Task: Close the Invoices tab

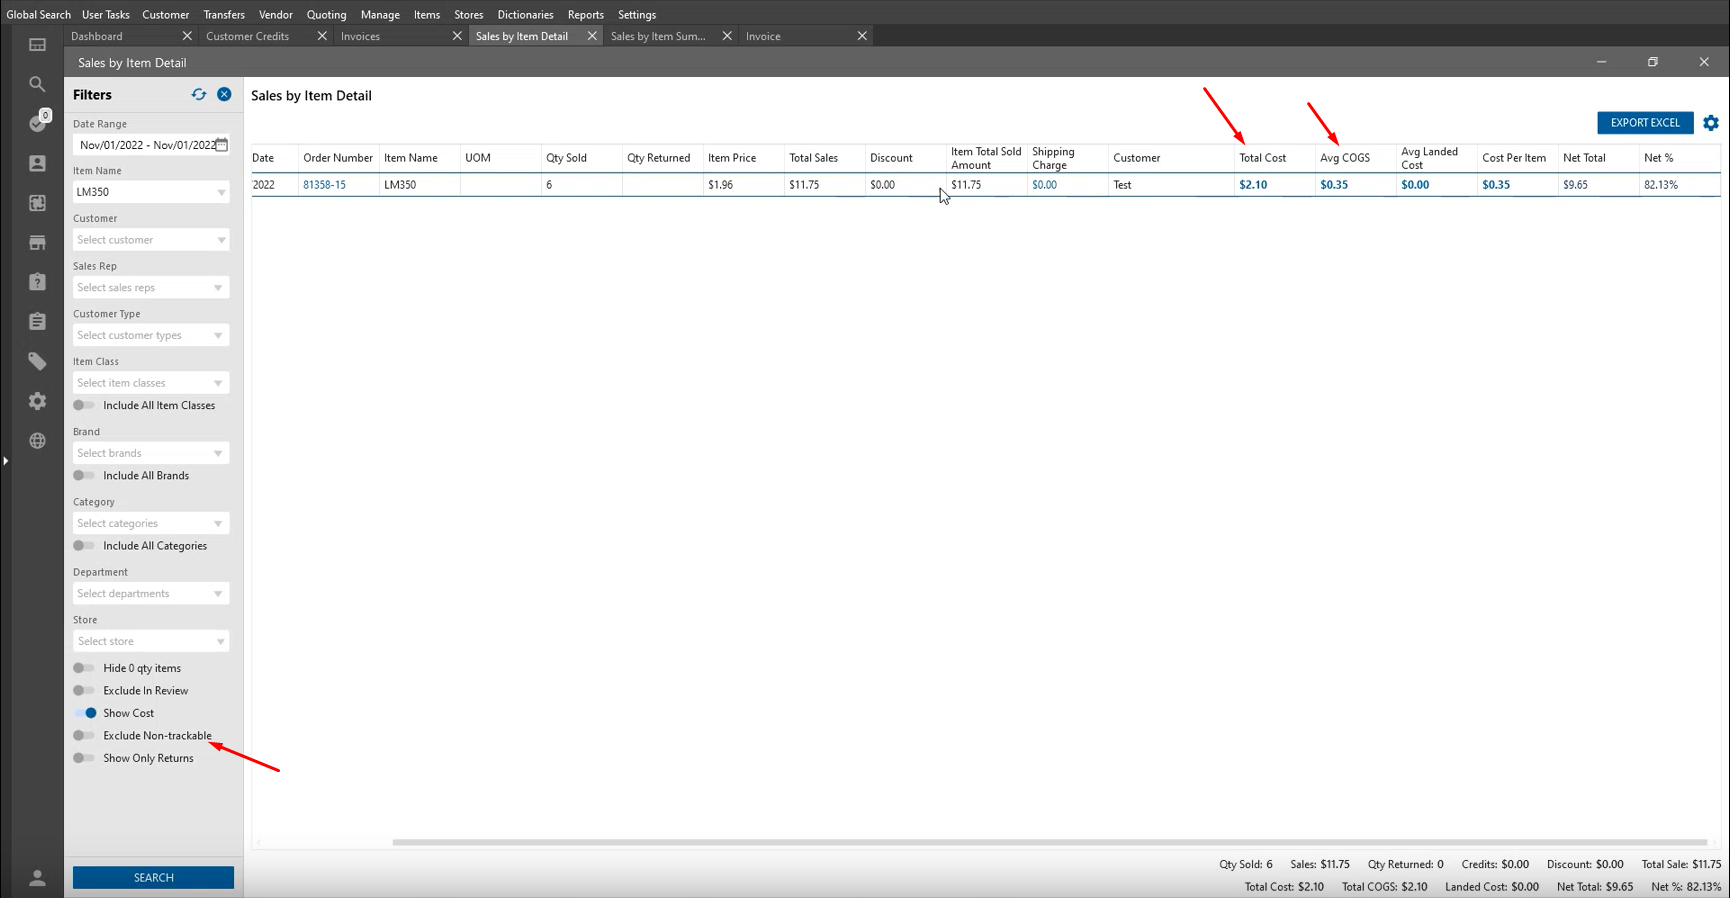Action: coord(457,36)
